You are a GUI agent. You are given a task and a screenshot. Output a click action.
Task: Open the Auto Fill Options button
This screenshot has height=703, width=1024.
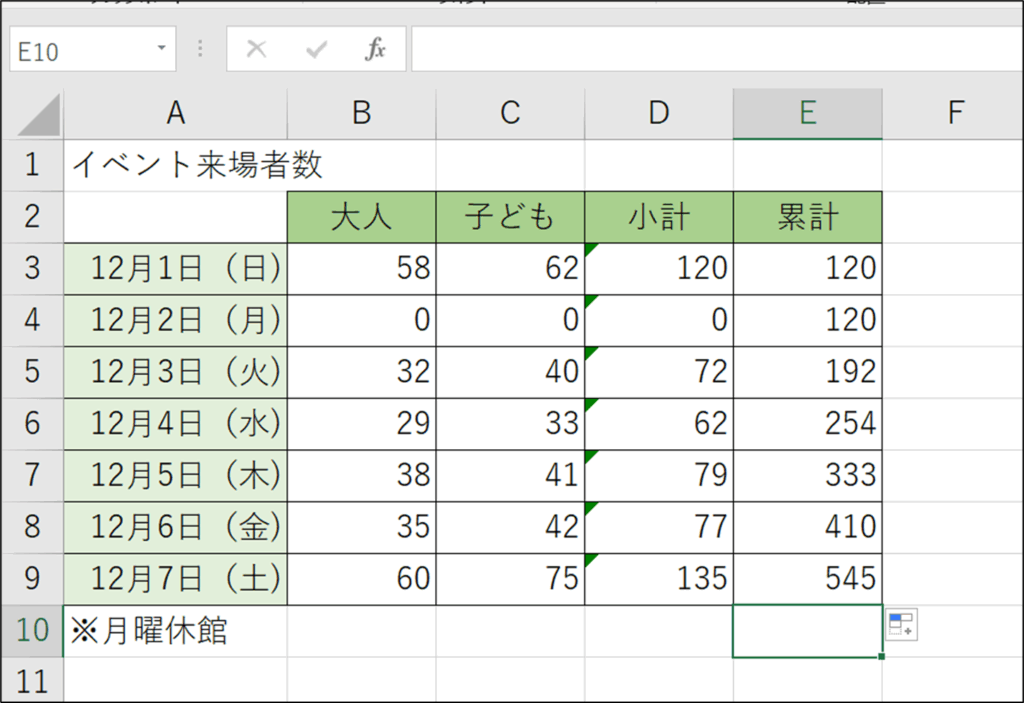click(902, 625)
